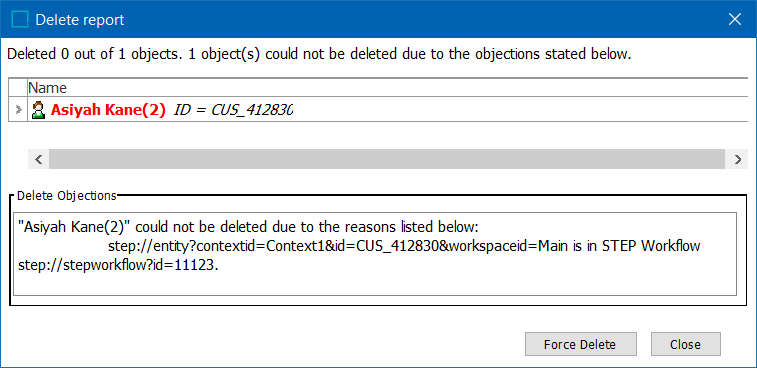Select the red Asiyah Kane(2) name
This screenshot has height=368, width=757.
(x=109, y=111)
